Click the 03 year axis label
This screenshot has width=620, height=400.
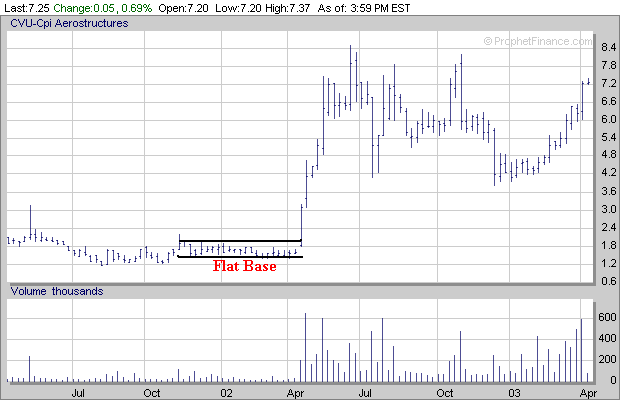pos(514,393)
